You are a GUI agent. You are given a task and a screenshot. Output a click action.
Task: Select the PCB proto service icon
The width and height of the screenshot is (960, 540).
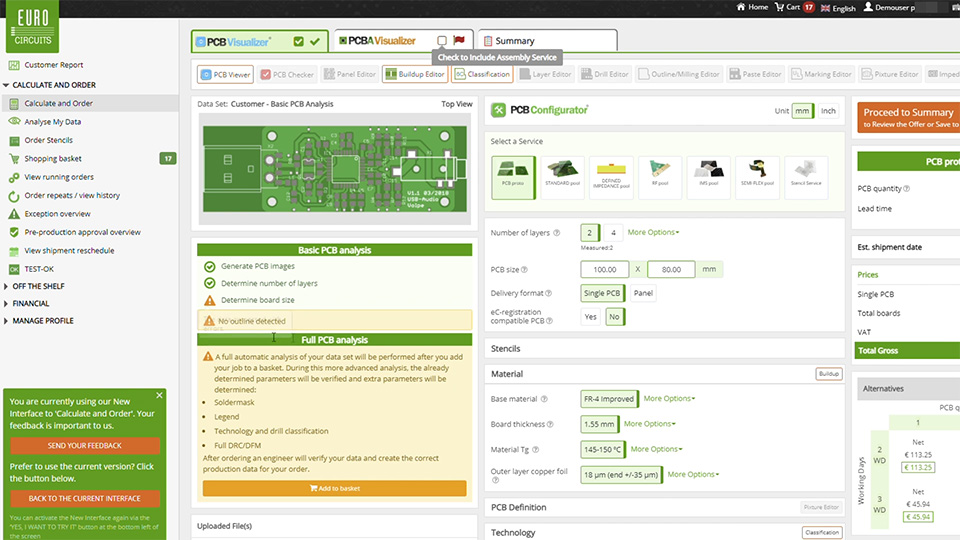[x=513, y=176]
